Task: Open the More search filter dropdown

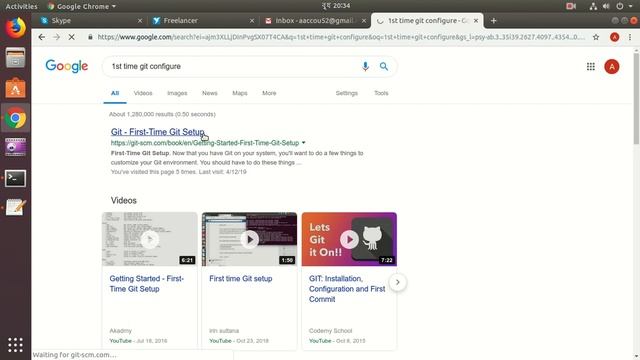Action: [x=269, y=93]
